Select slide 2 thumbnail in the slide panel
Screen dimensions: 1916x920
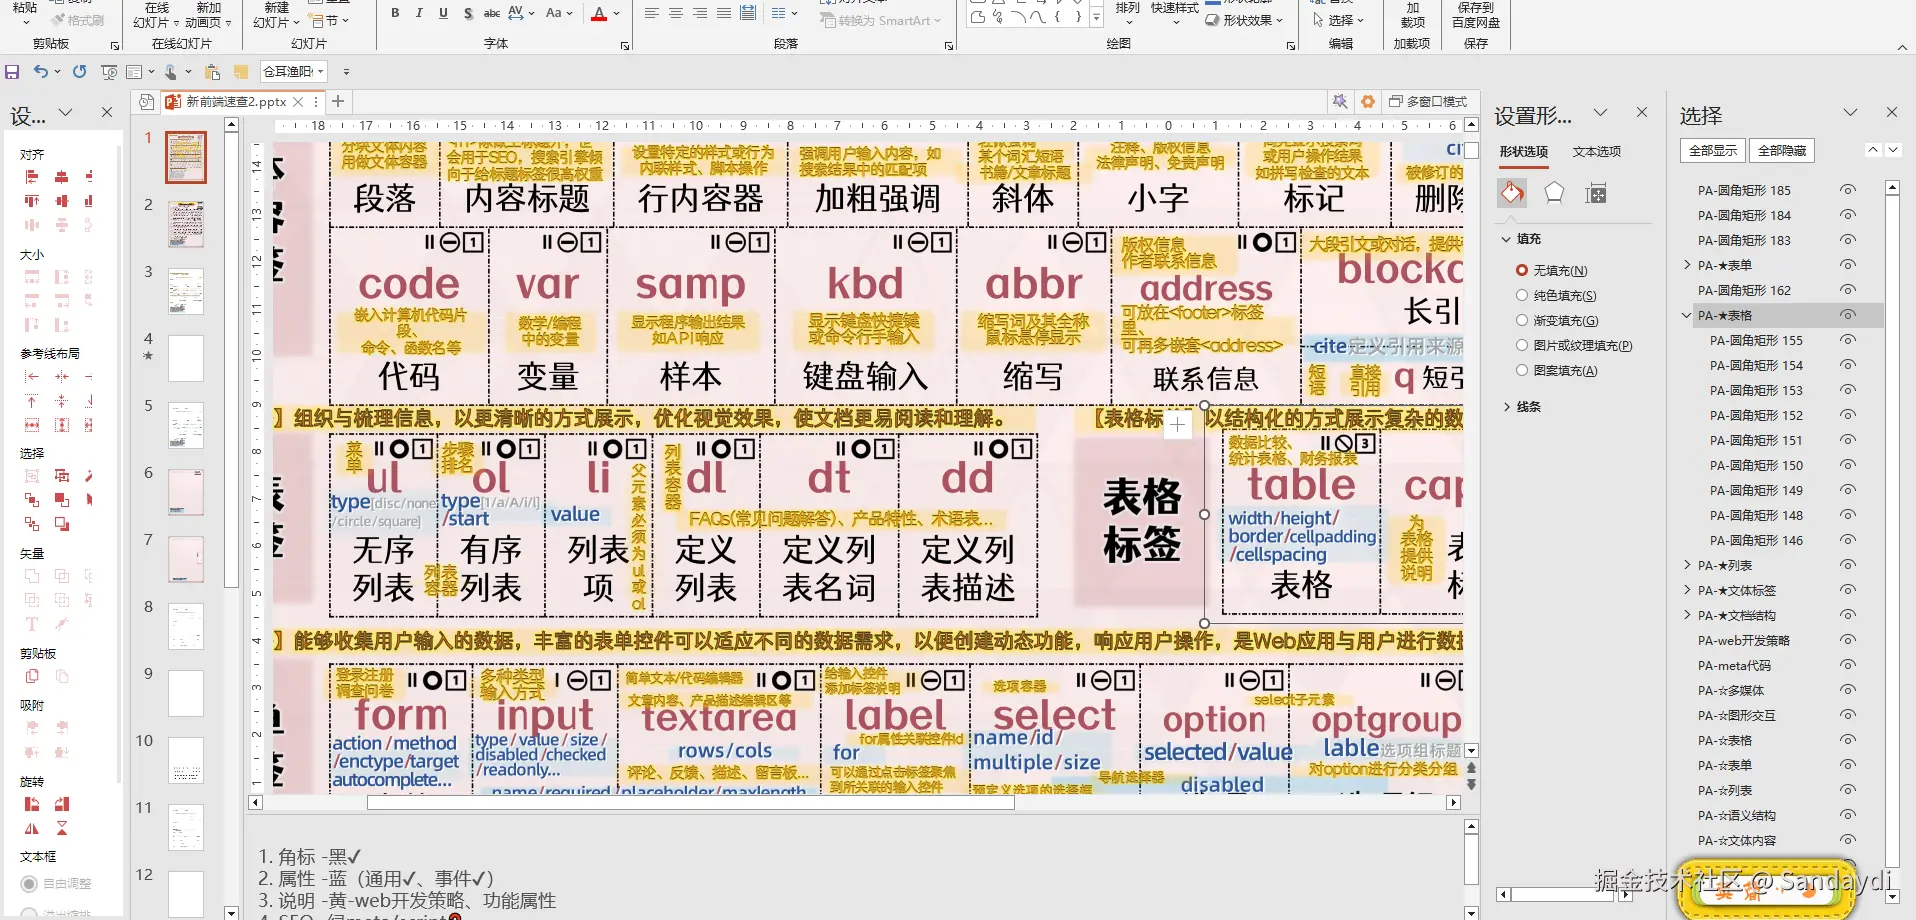coord(186,224)
